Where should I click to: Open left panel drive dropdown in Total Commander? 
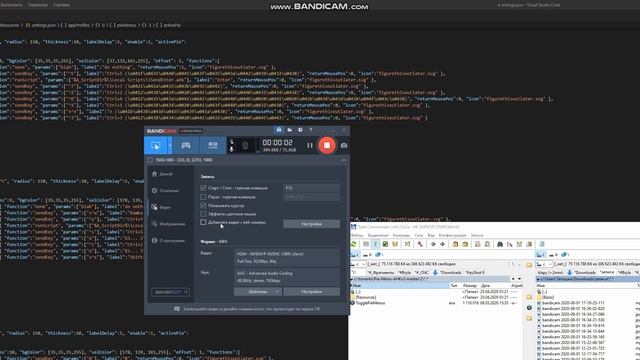click(358, 264)
